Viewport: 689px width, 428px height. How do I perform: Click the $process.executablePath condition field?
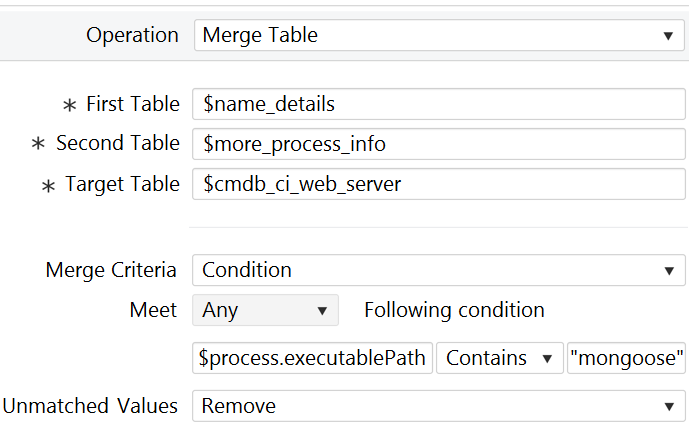[313, 359]
